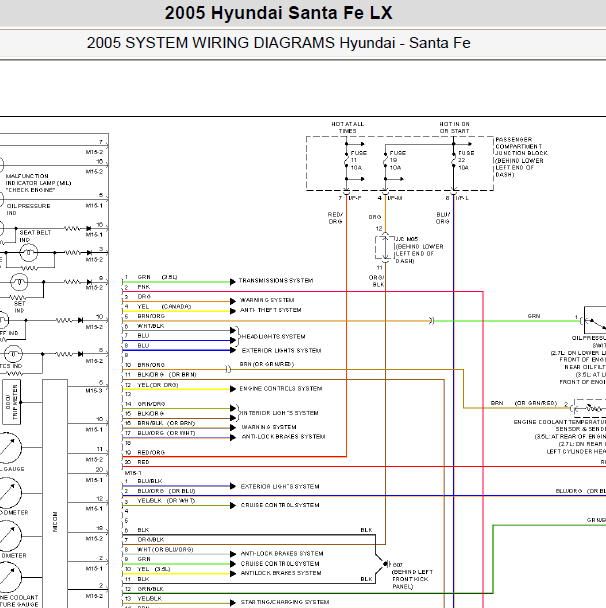Select the "2005 SYSTEM WIRING DIAGRAMS" subtitle line
606x608 pixels.
pyautogui.click(x=278, y=43)
